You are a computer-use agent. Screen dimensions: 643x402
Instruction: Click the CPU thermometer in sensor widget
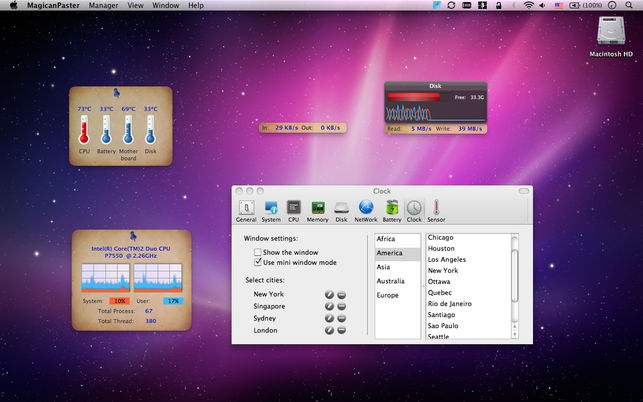[x=84, y=129]
